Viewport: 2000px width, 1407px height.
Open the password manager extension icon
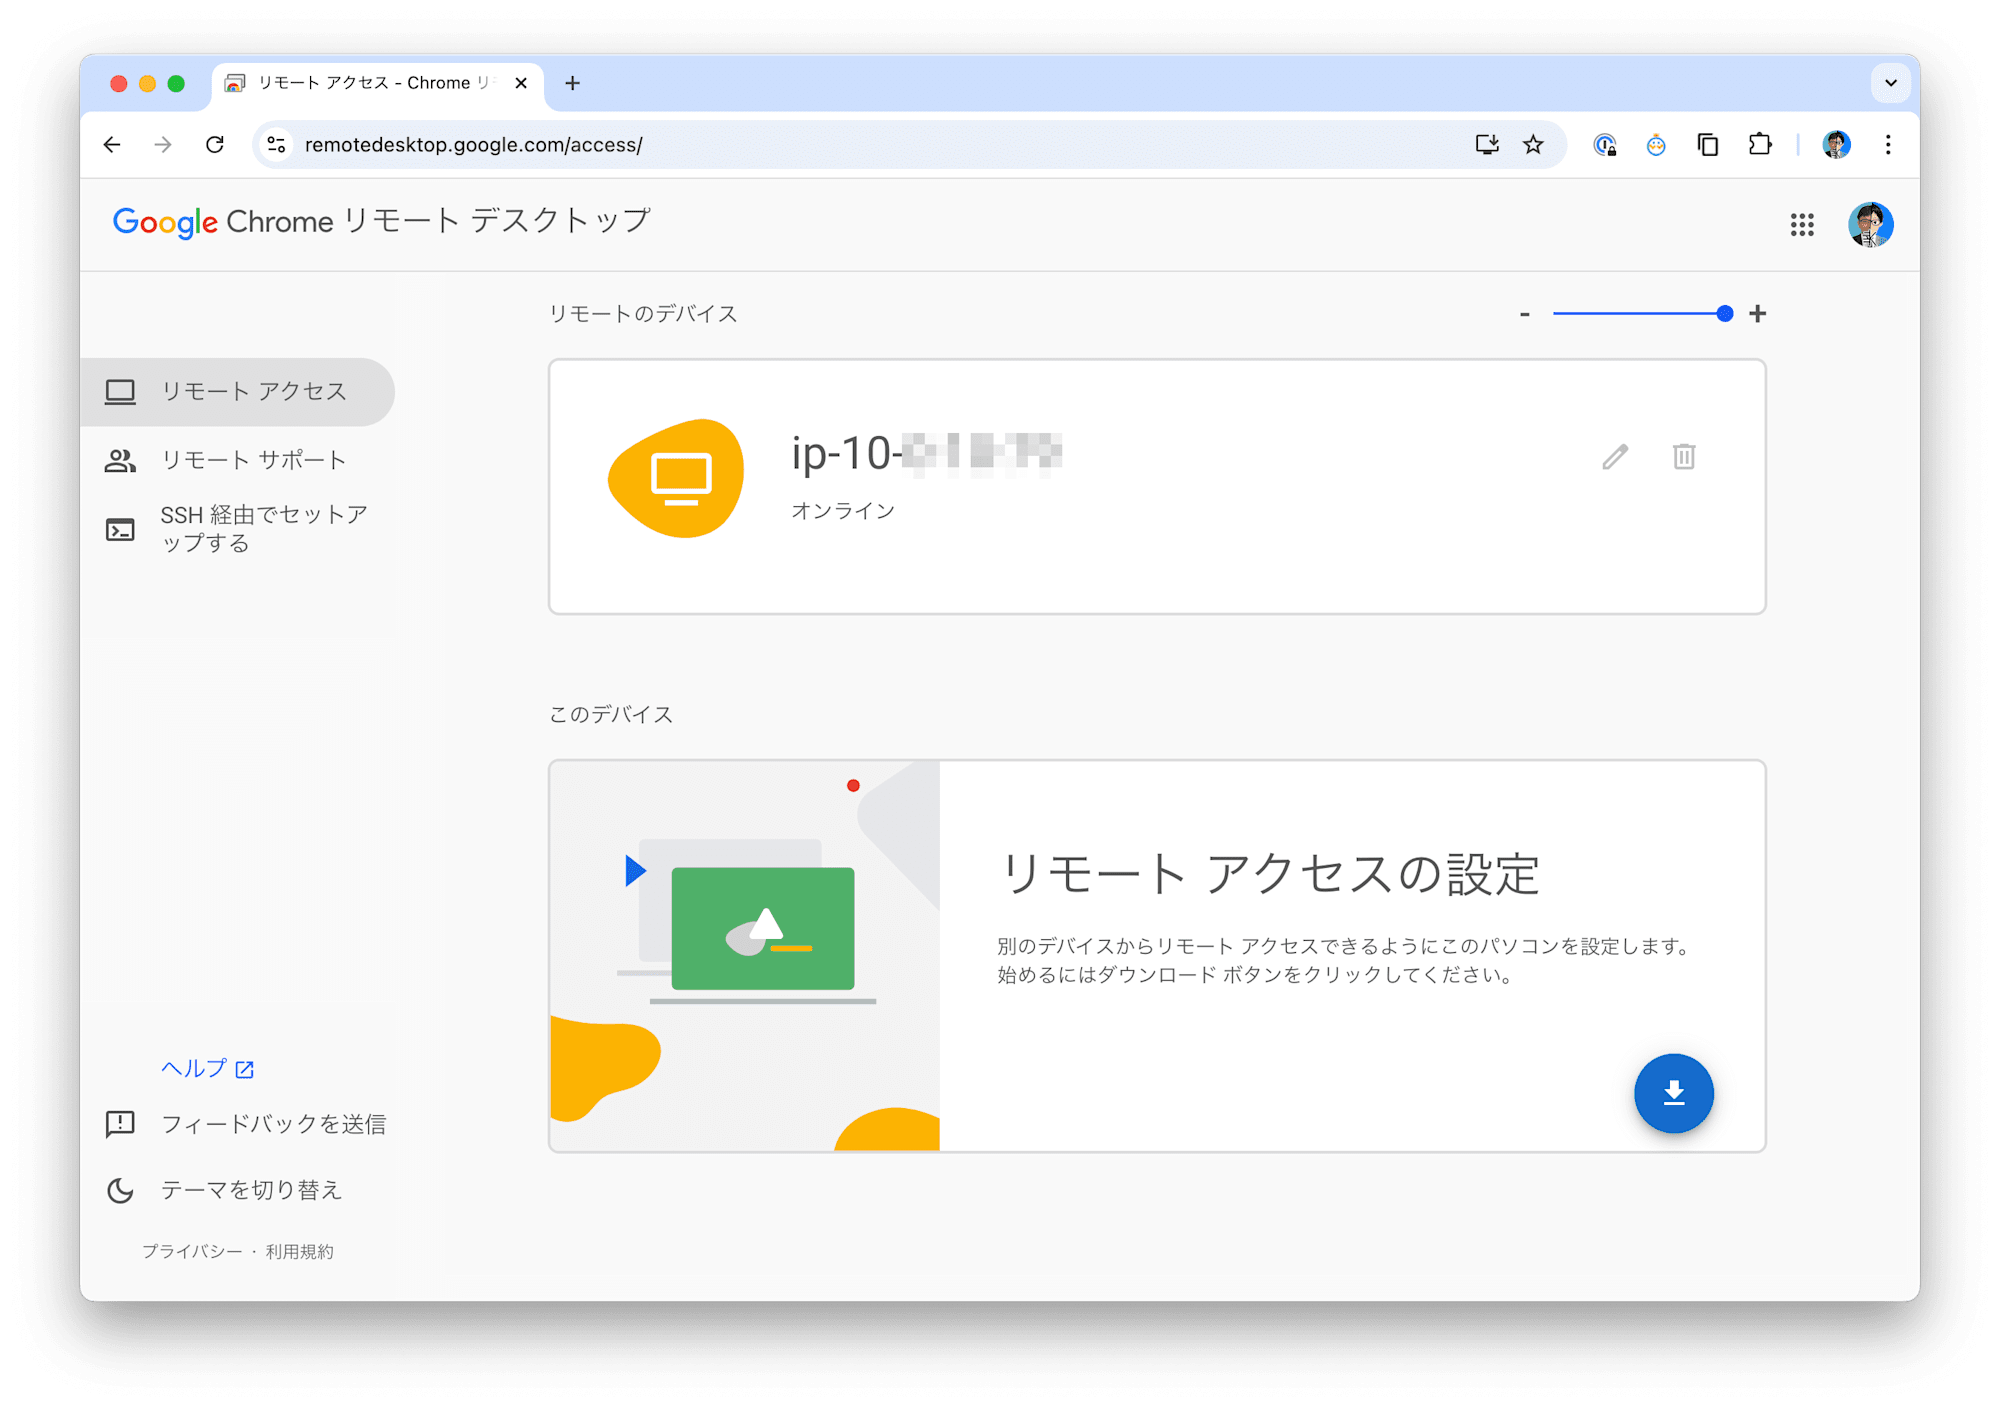(x=1605, y=145)
